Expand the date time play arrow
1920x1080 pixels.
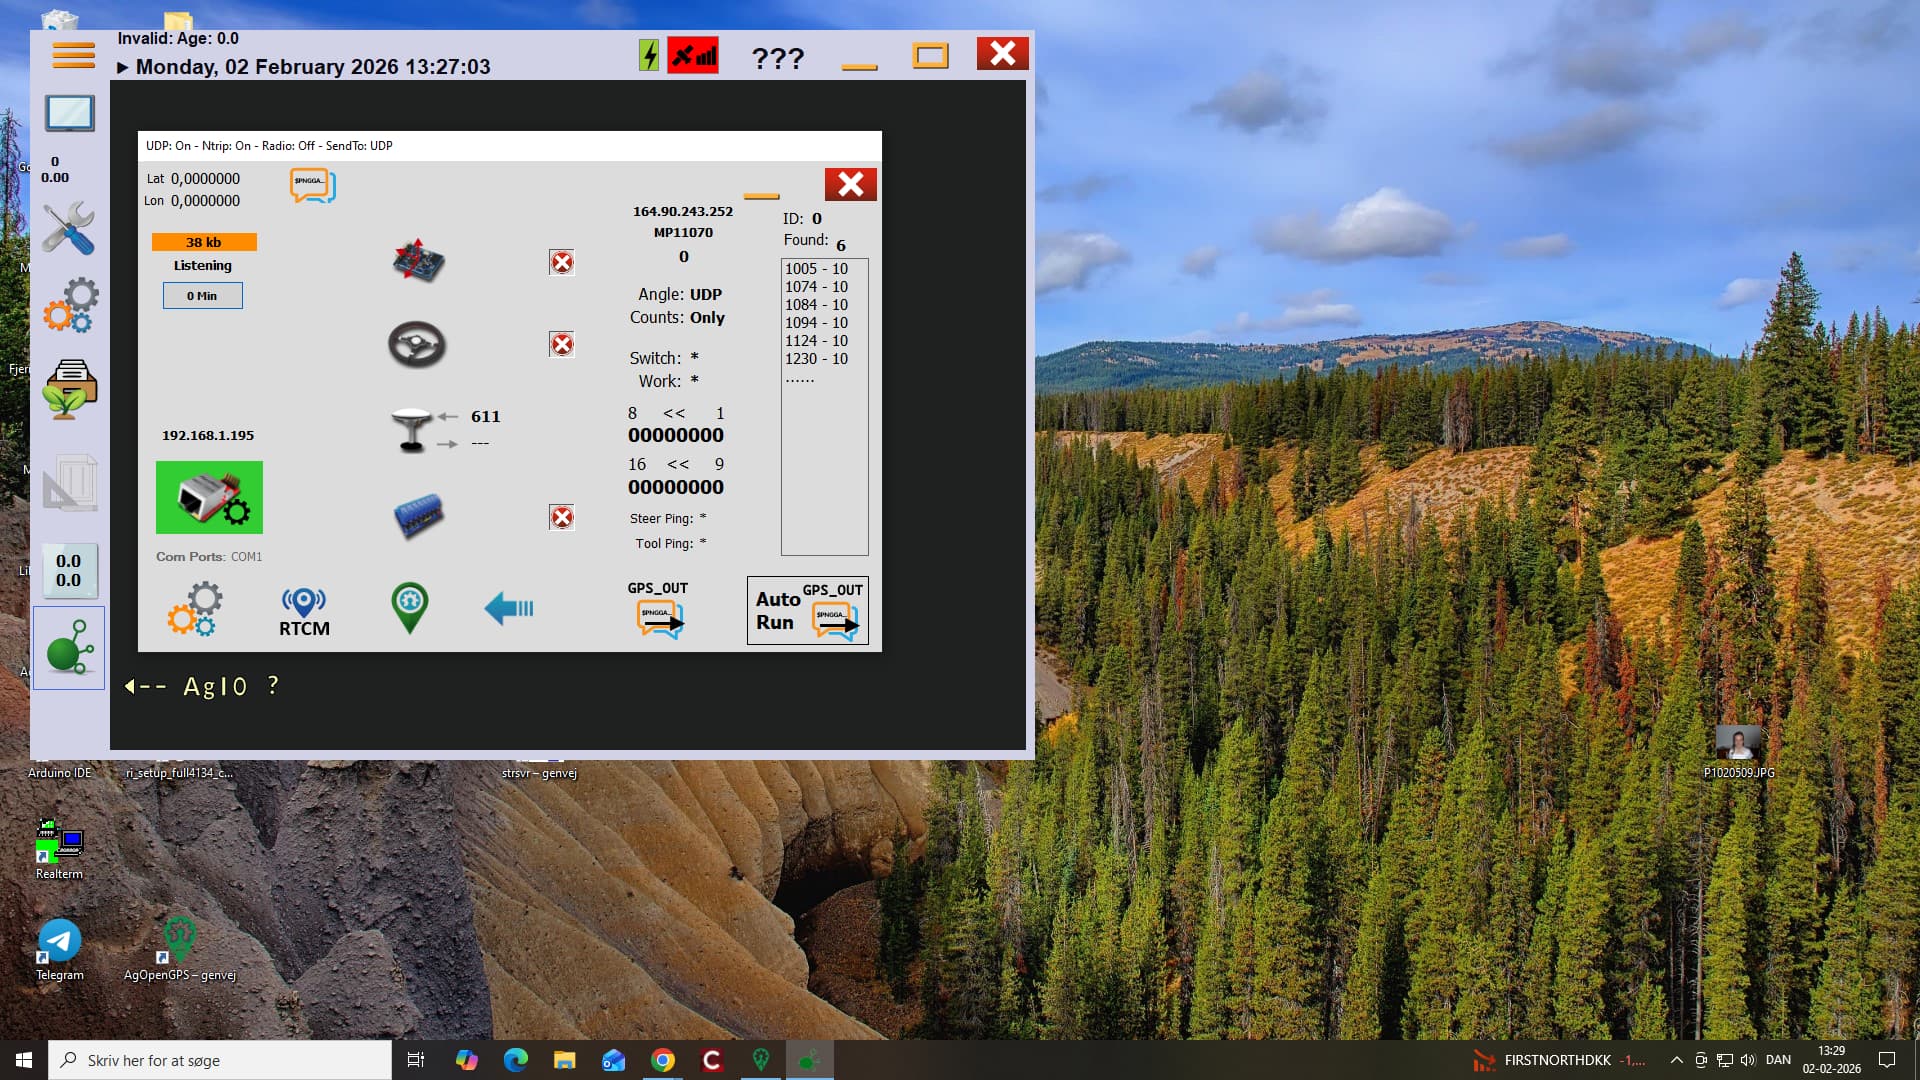(x=122, y=68)
